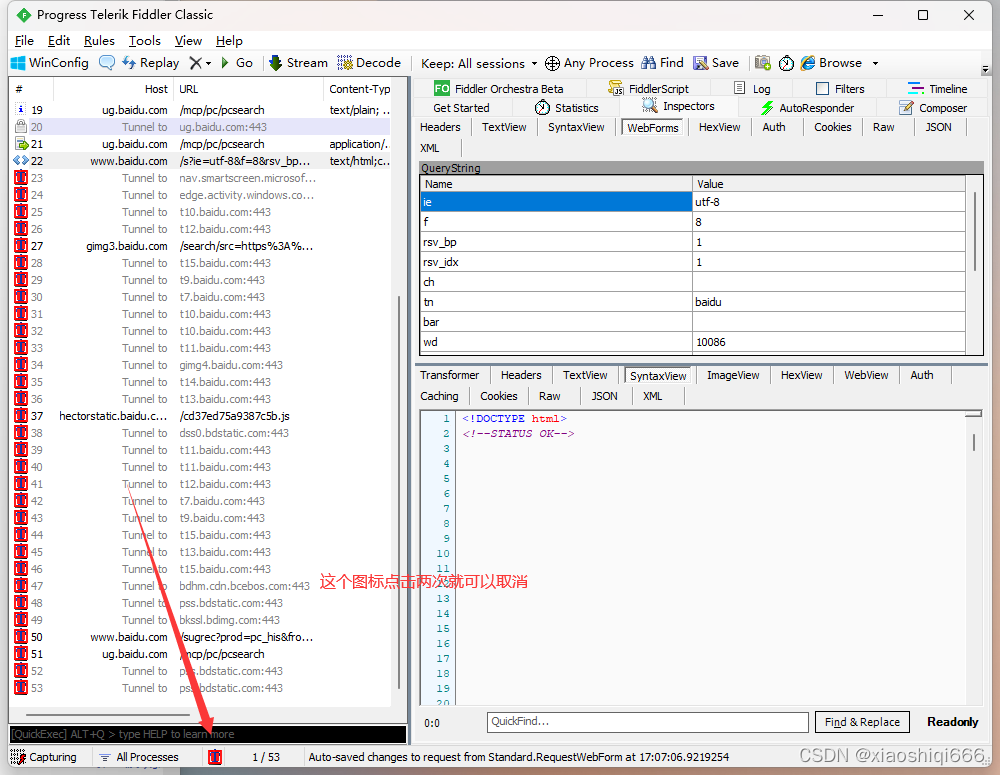
Task: Select the request HexView tab
Action: coord(719,127)
